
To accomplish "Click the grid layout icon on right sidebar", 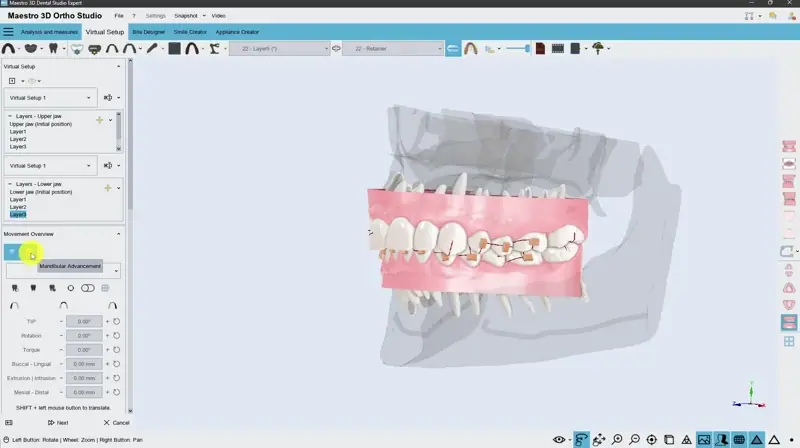I will point(789,341).
